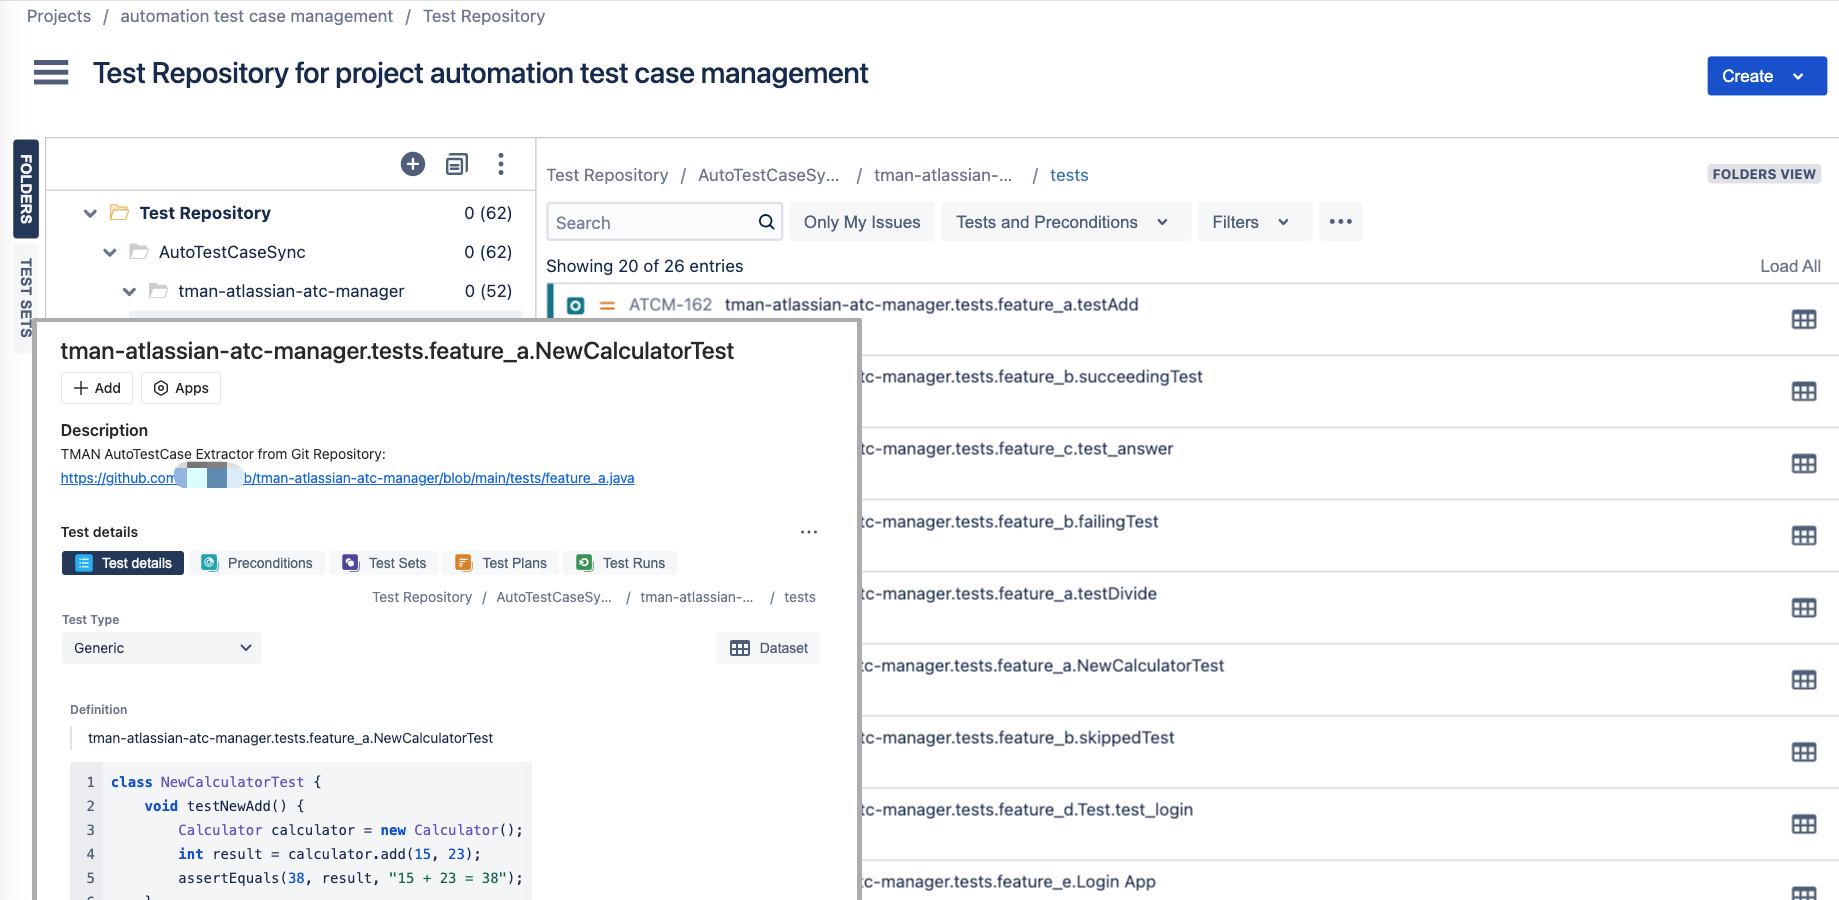Open the folder panel kebab menu
1839x900 pixels.
pos(501,164)
